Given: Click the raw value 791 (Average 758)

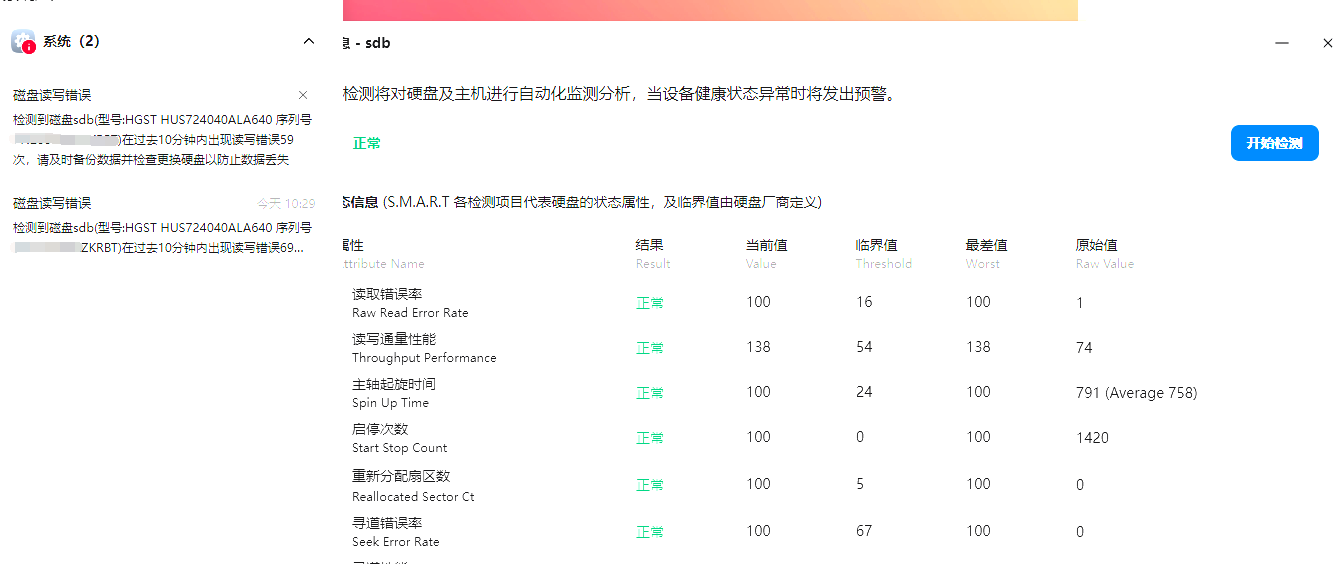Looking at the screenshot, I should pyautogui.click(x=1136, y=393).
